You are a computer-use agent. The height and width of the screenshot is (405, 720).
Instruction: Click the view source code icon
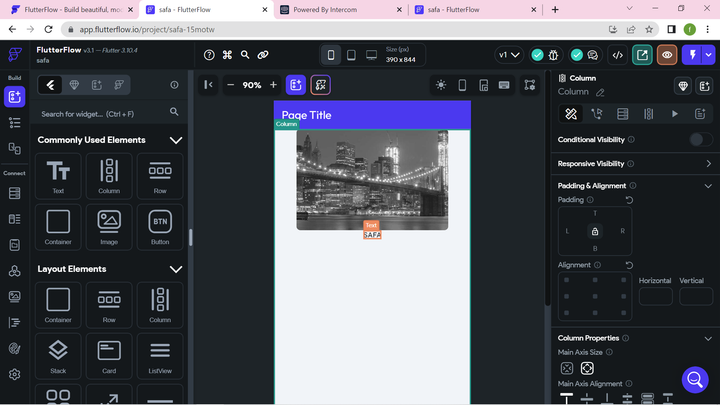618,55
